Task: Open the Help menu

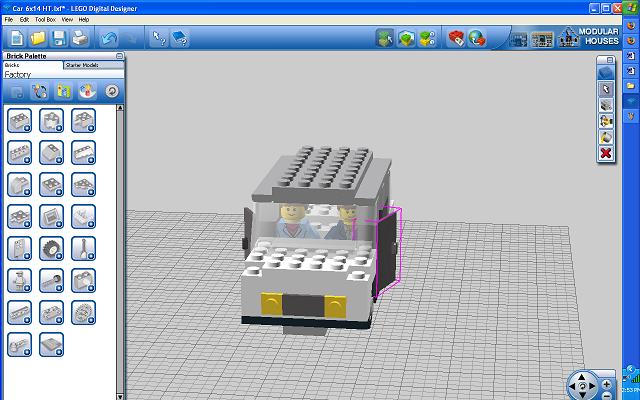Action: (x=84, y=19)
